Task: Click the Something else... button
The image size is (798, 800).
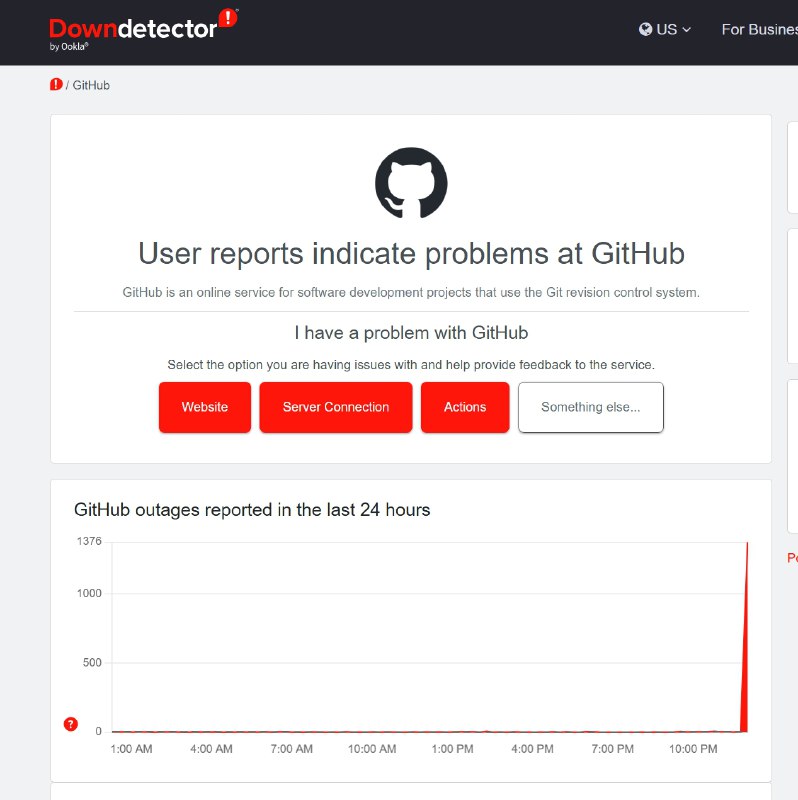Action: tap(591, 407)
